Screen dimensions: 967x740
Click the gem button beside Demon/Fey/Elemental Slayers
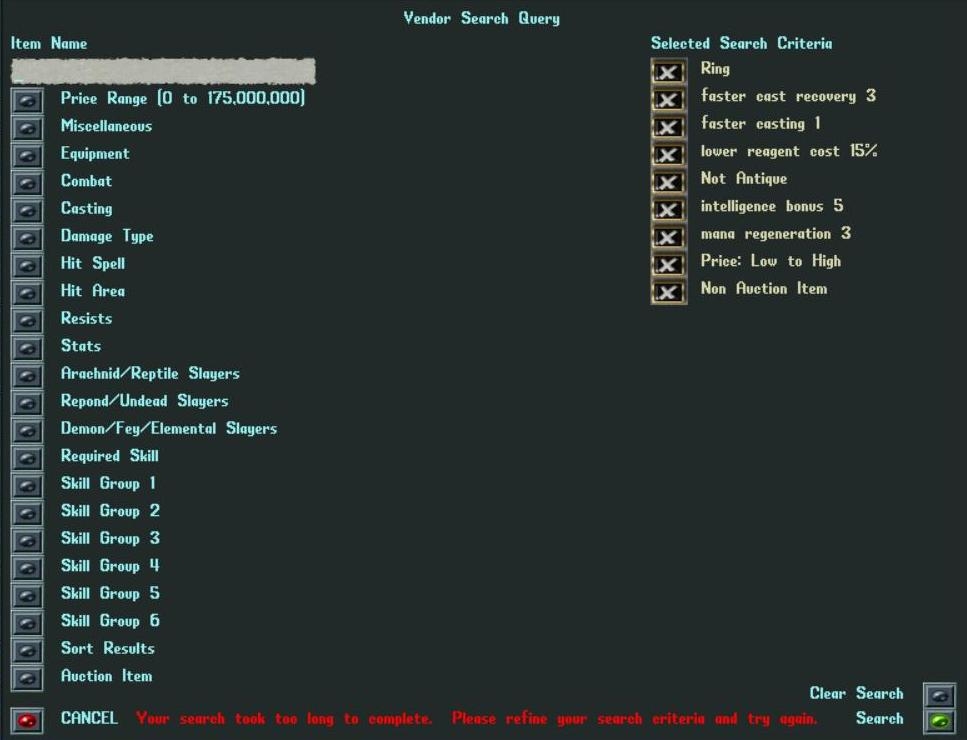[27, 430]
